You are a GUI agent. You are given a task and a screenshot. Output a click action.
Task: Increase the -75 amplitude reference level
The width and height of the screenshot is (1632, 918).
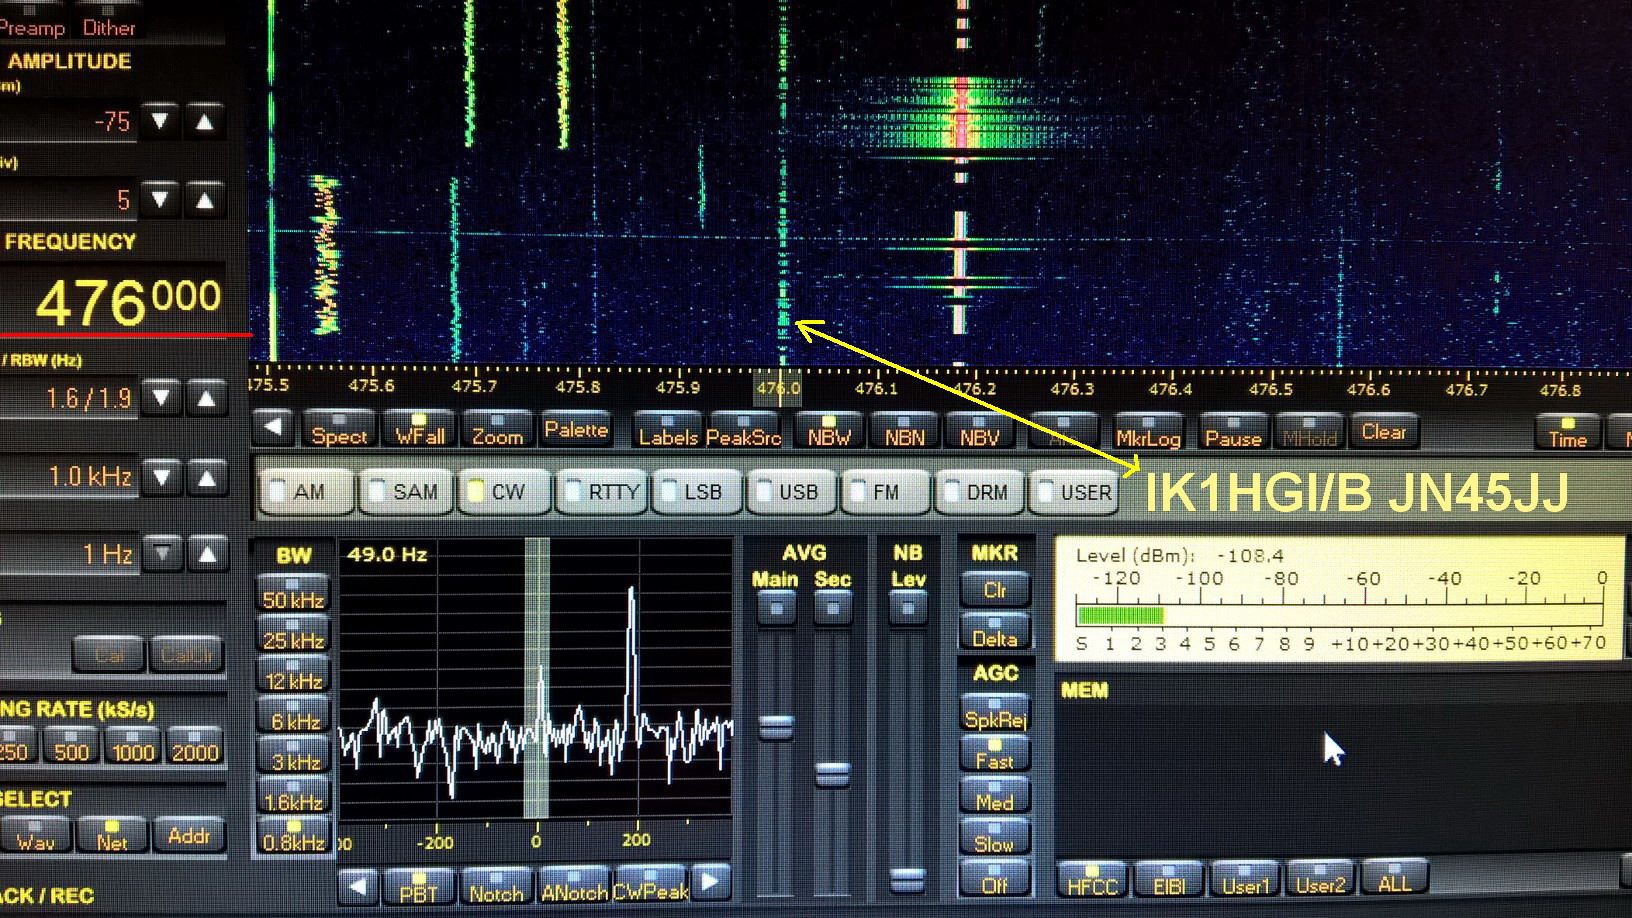(x=205, y=121)
